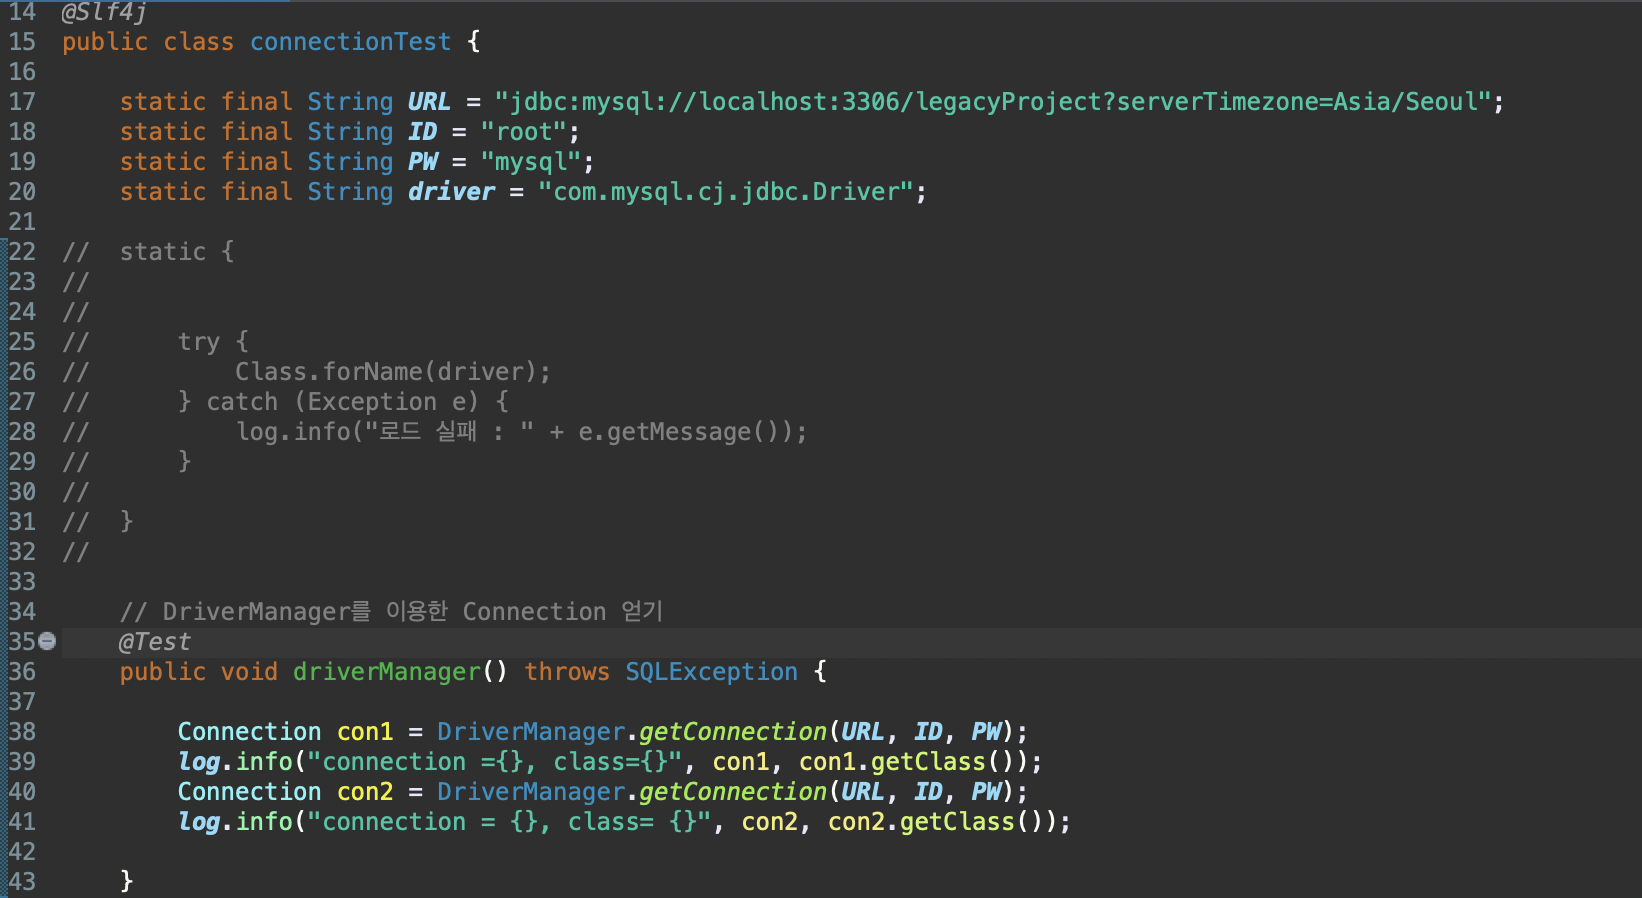Image resolution: width=1642 pixels, height=898 pixels.
Task: Click the URL field name on line 17
Action: [x=429, y=102]
